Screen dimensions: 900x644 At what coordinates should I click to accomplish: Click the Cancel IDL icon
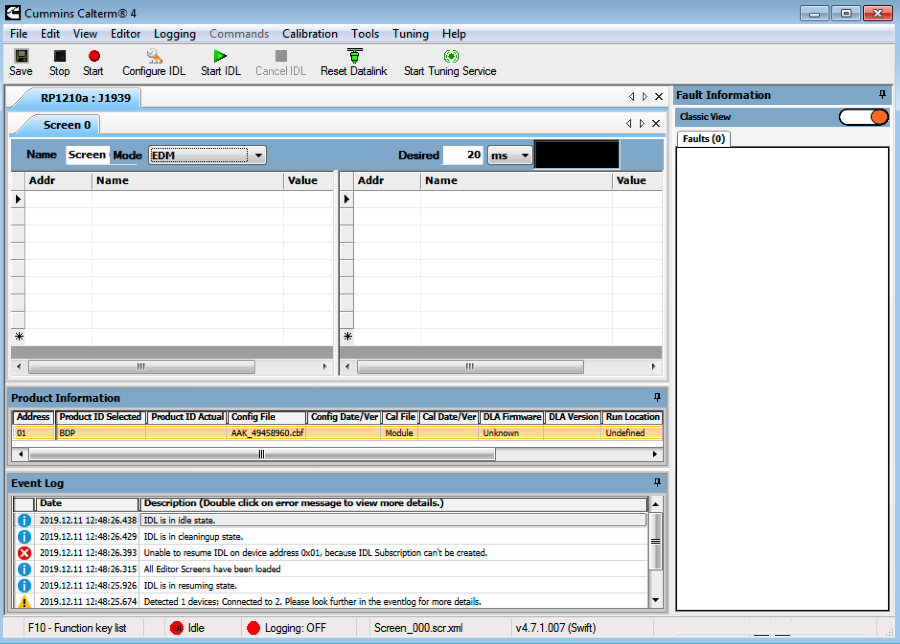coord(281,56)
